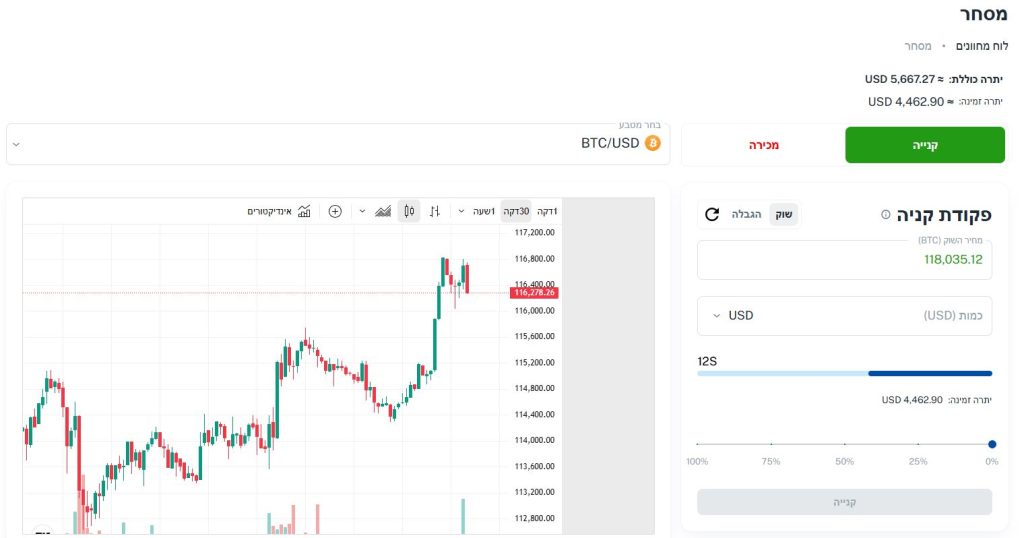Expand the BTC/USD currency selector

point(16,144)
